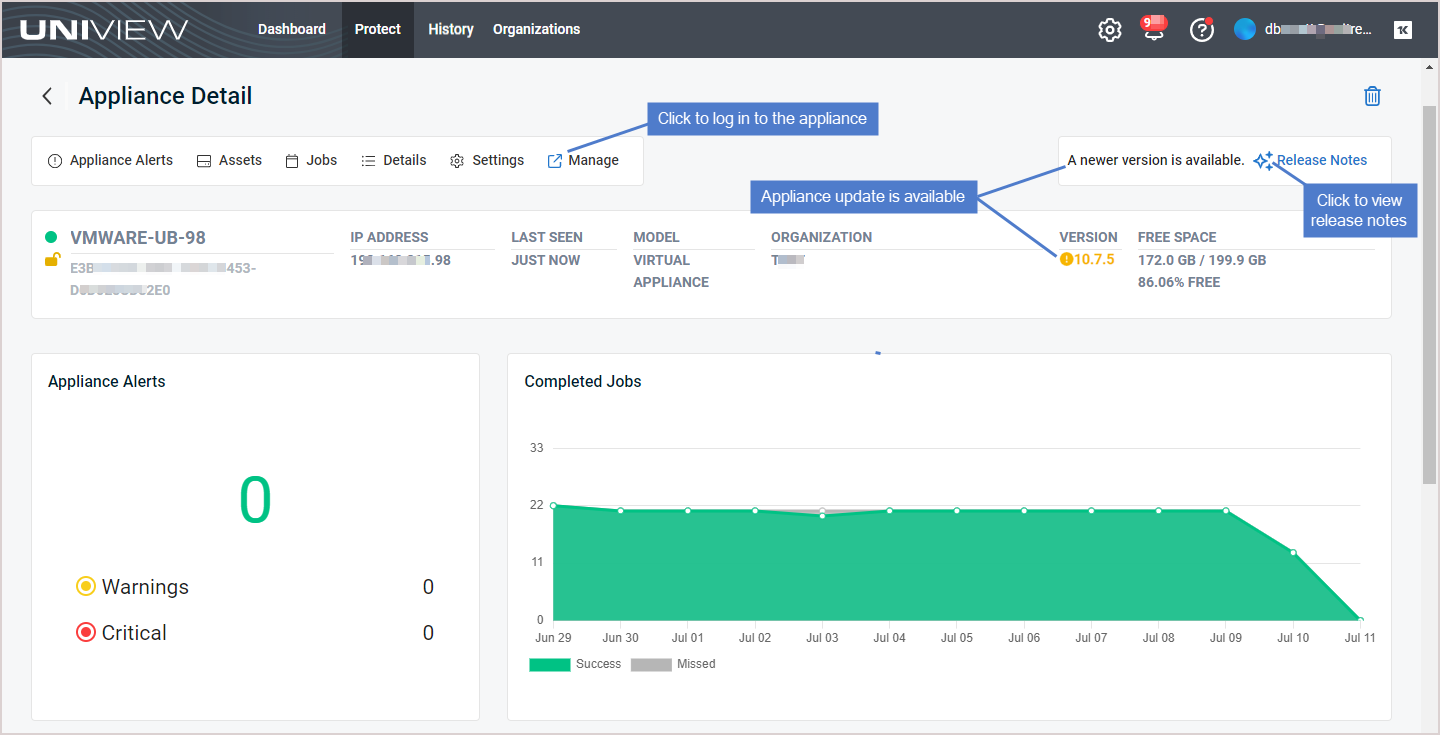Click the Jul 05 axis label
The image size is (1440, 735).
click(x=956, y=638)
